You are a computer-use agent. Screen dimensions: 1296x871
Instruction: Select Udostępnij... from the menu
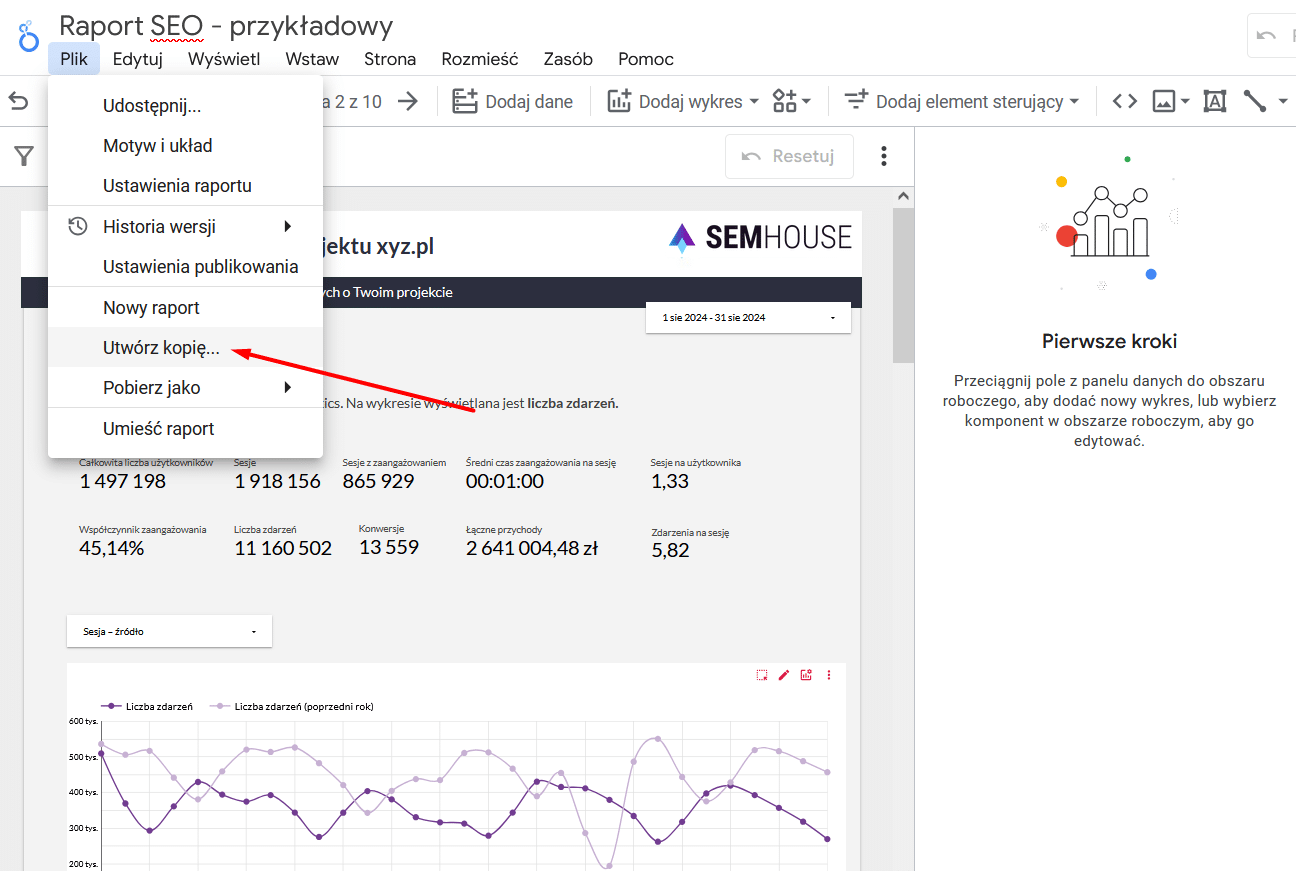(x=185, y=105)
